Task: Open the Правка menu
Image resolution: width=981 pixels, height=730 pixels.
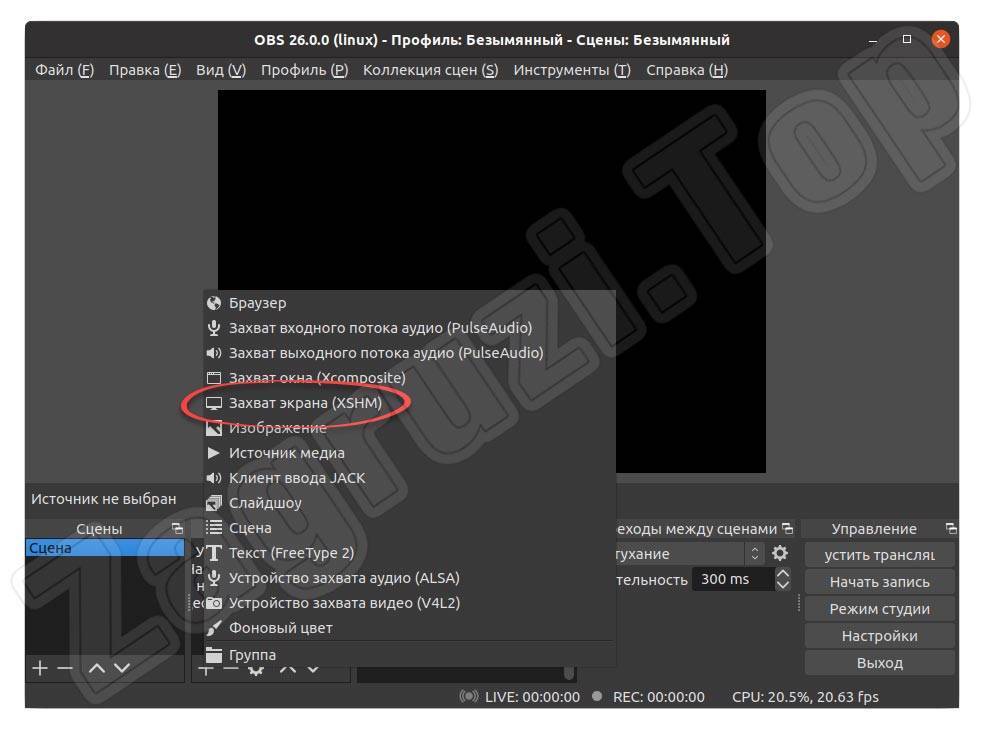Action: (145, 70)
